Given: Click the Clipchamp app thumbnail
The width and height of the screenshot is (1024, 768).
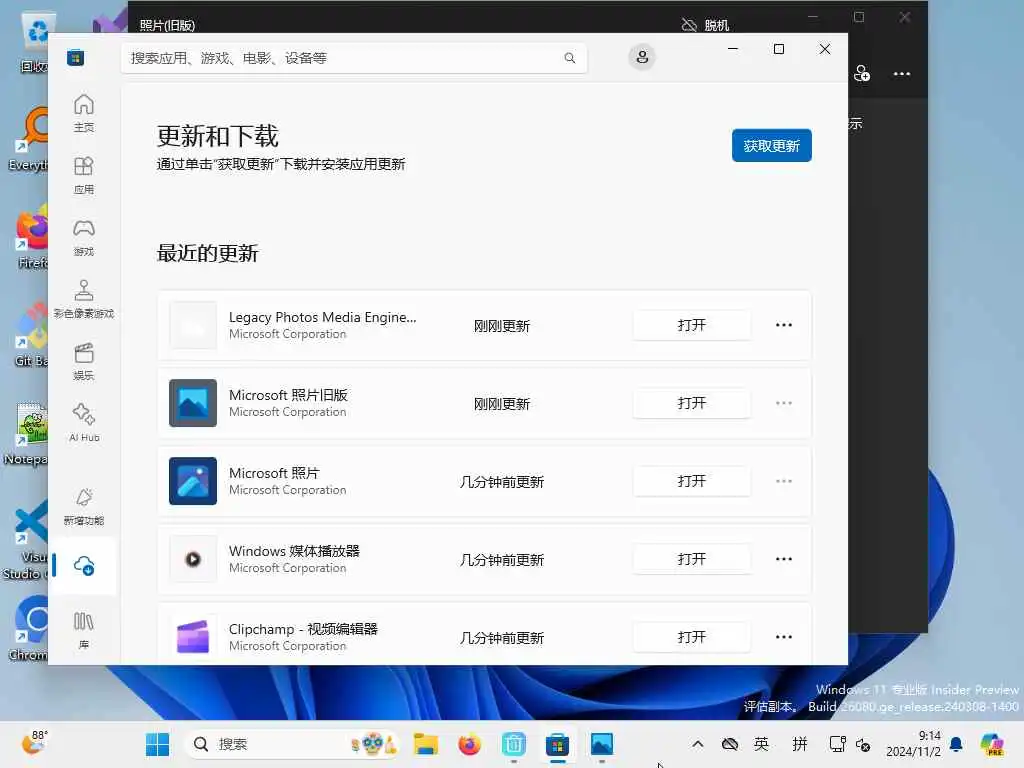Looking at the screenshot, I should tap(193, 637).
